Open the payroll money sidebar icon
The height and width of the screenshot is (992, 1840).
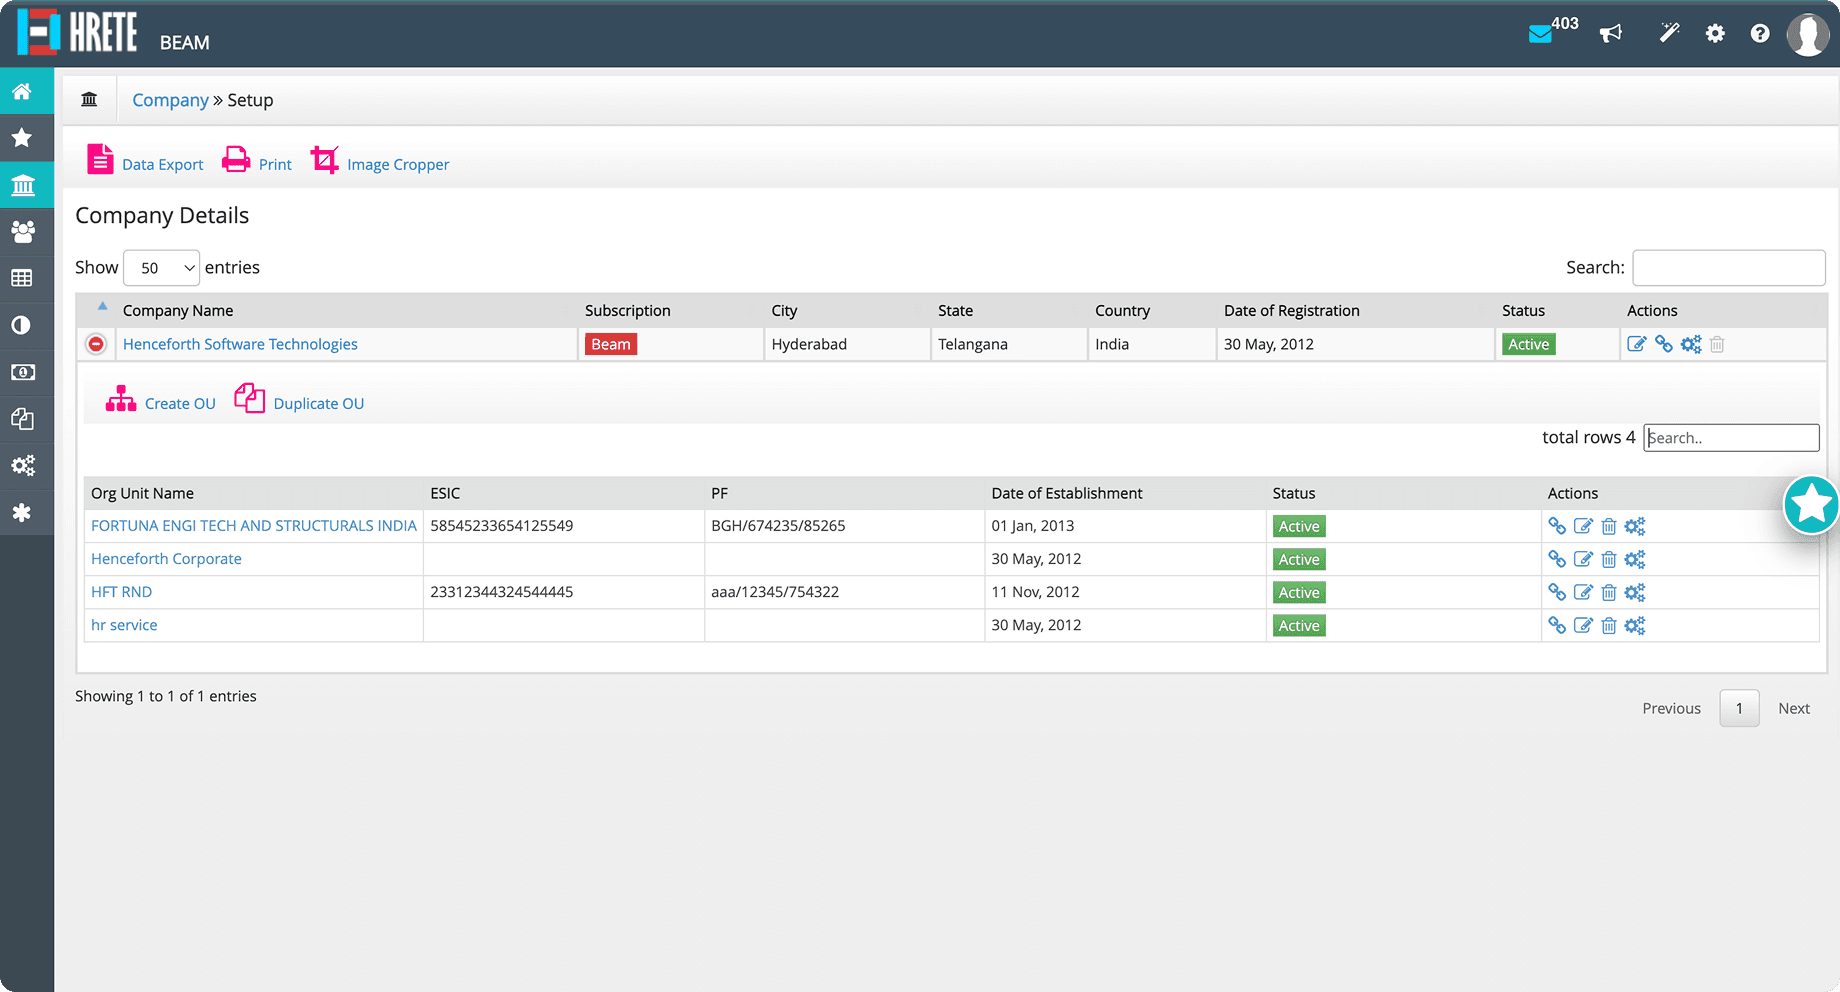22,372
